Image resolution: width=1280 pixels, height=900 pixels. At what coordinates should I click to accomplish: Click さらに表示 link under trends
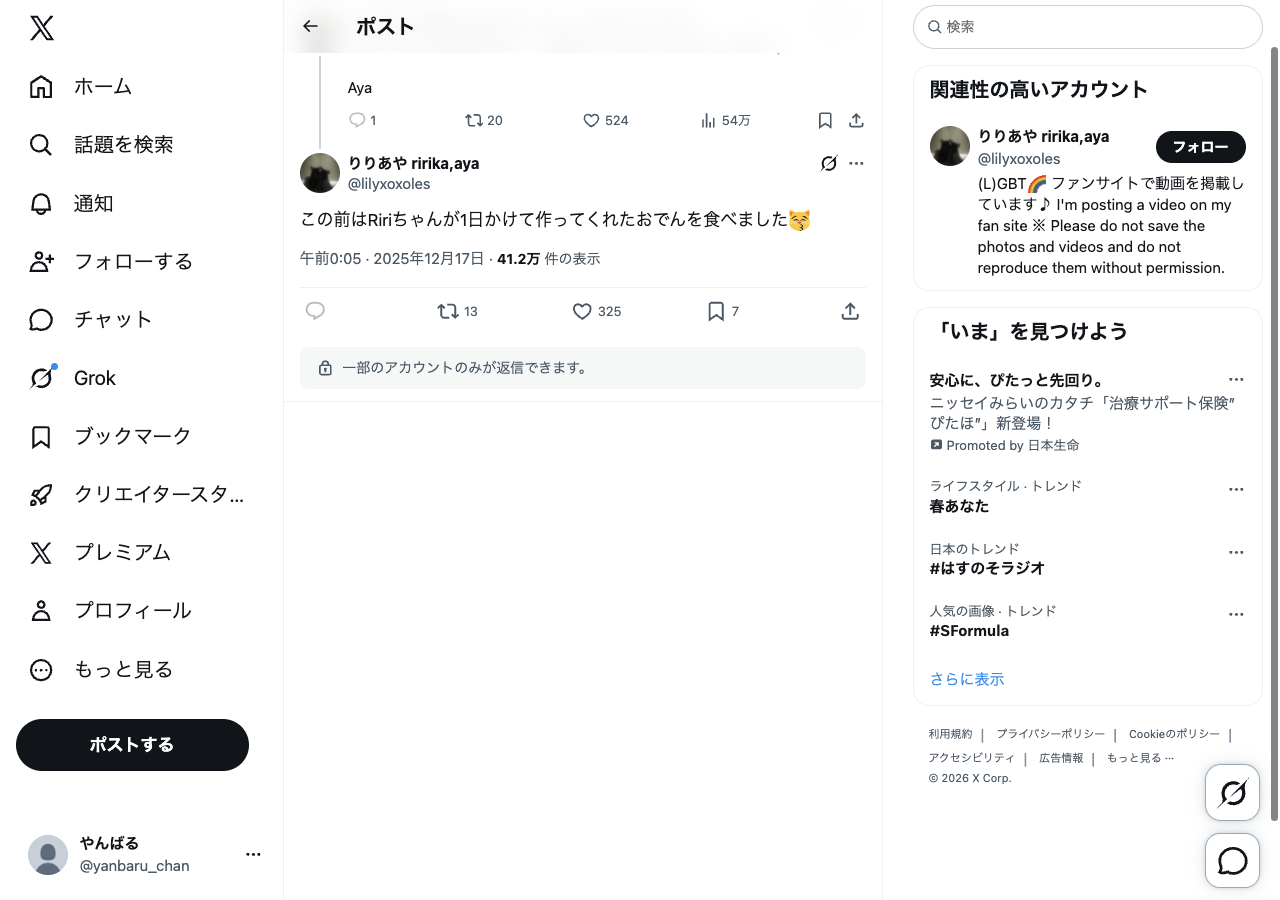click(x=967, y=680)
